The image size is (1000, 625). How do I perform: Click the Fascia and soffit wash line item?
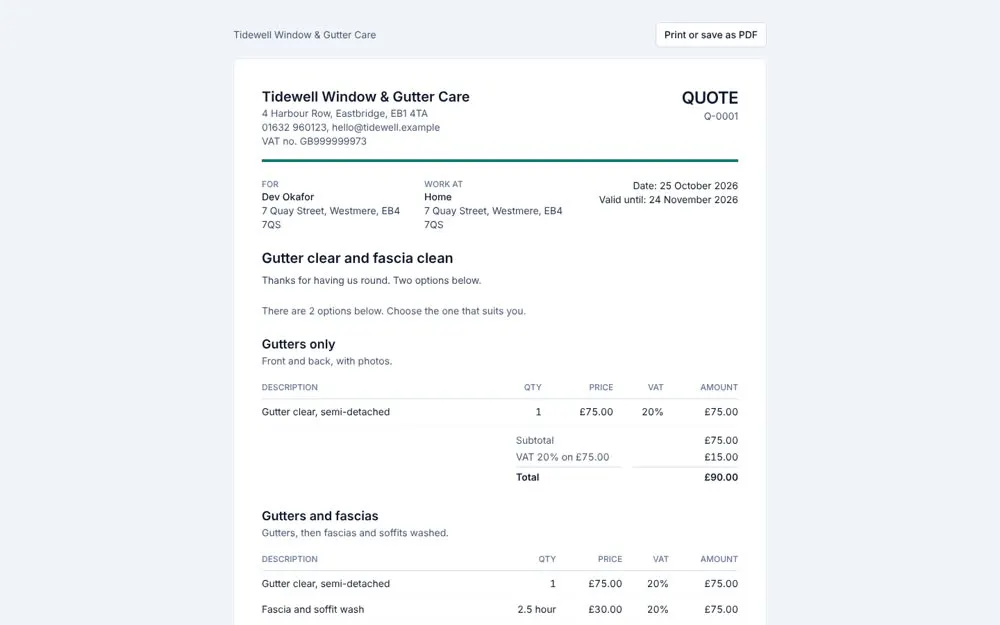coord(312,610)
